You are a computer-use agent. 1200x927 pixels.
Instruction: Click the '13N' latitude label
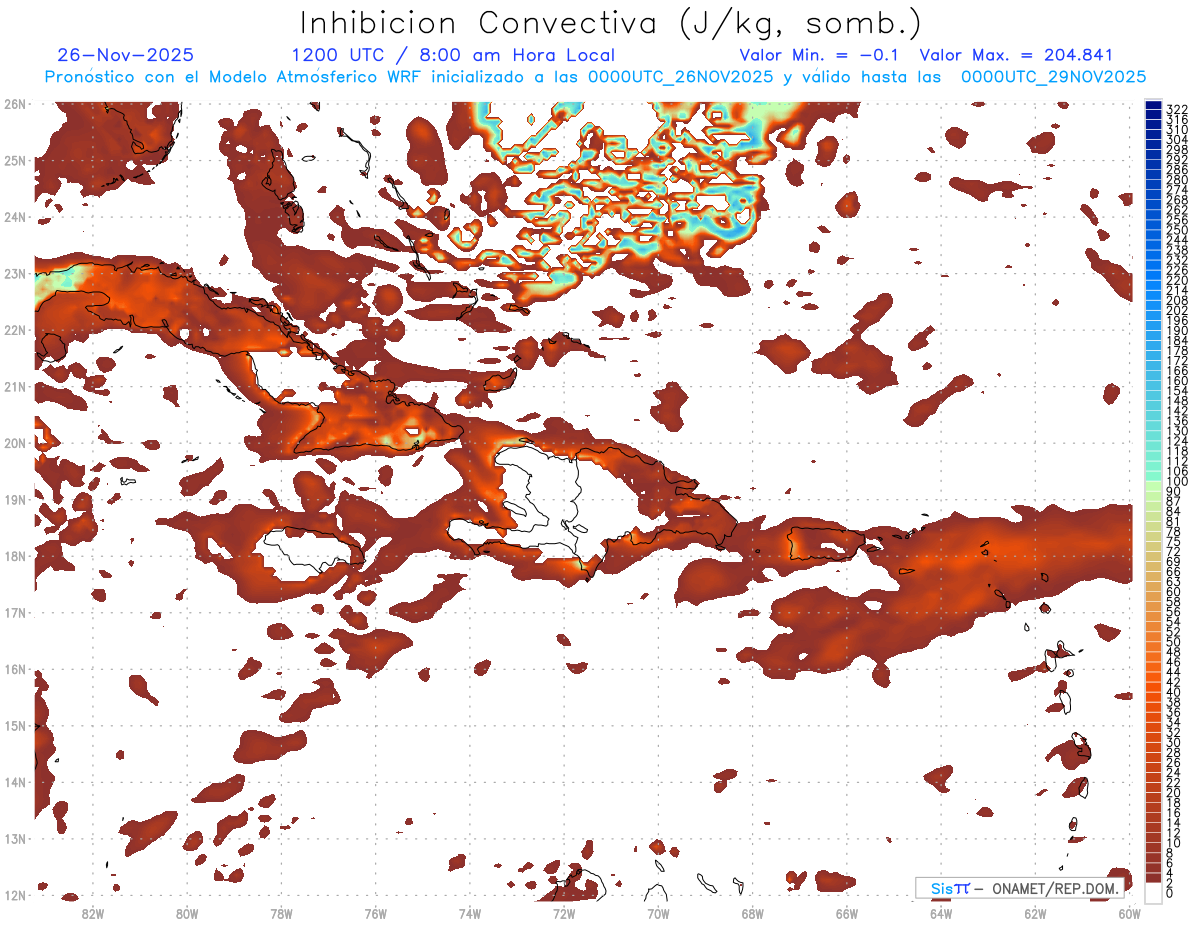15,838
